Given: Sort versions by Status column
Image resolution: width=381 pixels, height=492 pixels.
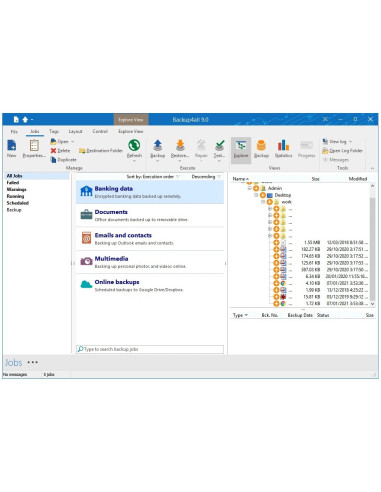Looking at the screenshot, I should pyautogui.click(x=323, y=315).
